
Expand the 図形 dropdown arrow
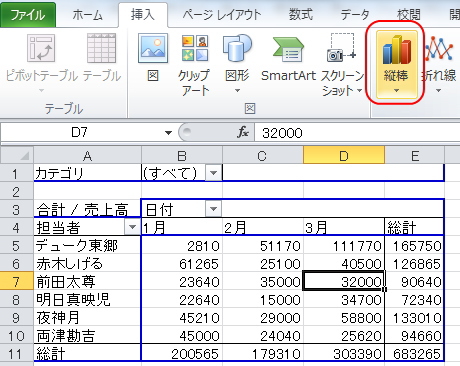pyautogui.click(x=237, y=90)
